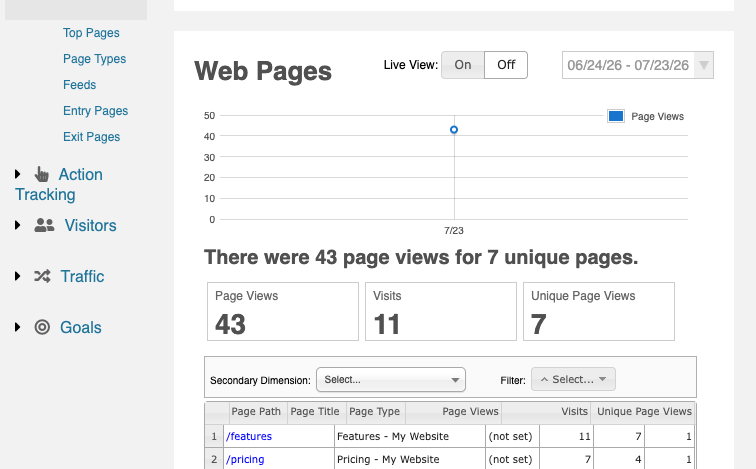Open the Action Tracking menu label
The height and width of the screenshot is (469, 756).
point(59,184)
